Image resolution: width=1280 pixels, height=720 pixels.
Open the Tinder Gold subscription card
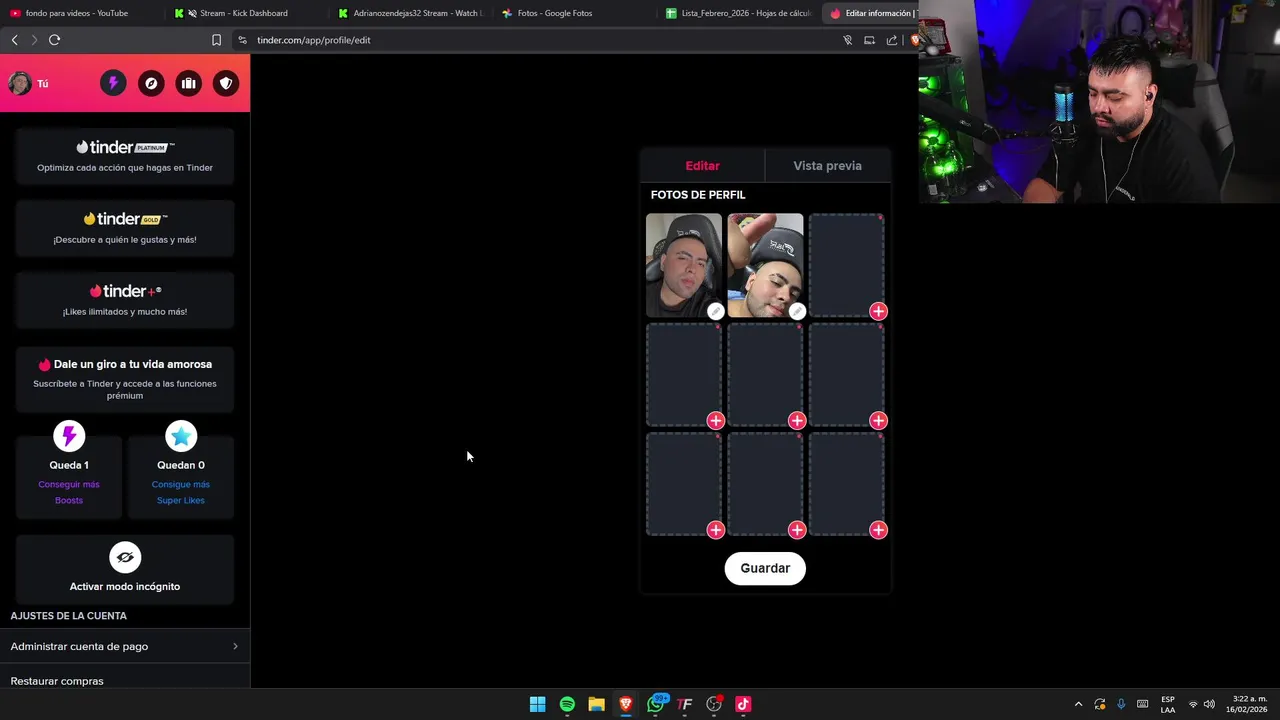point(125,228)
